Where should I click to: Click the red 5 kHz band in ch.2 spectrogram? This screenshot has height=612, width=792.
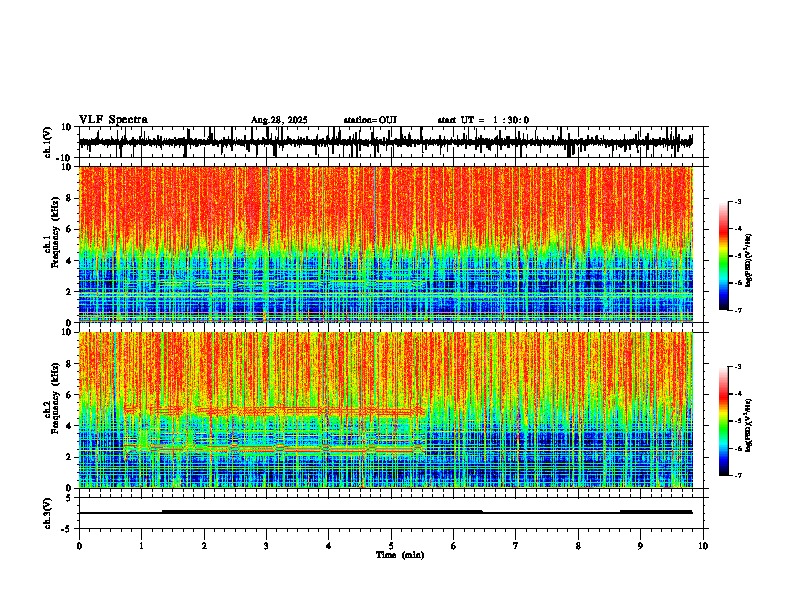(275, 411)
